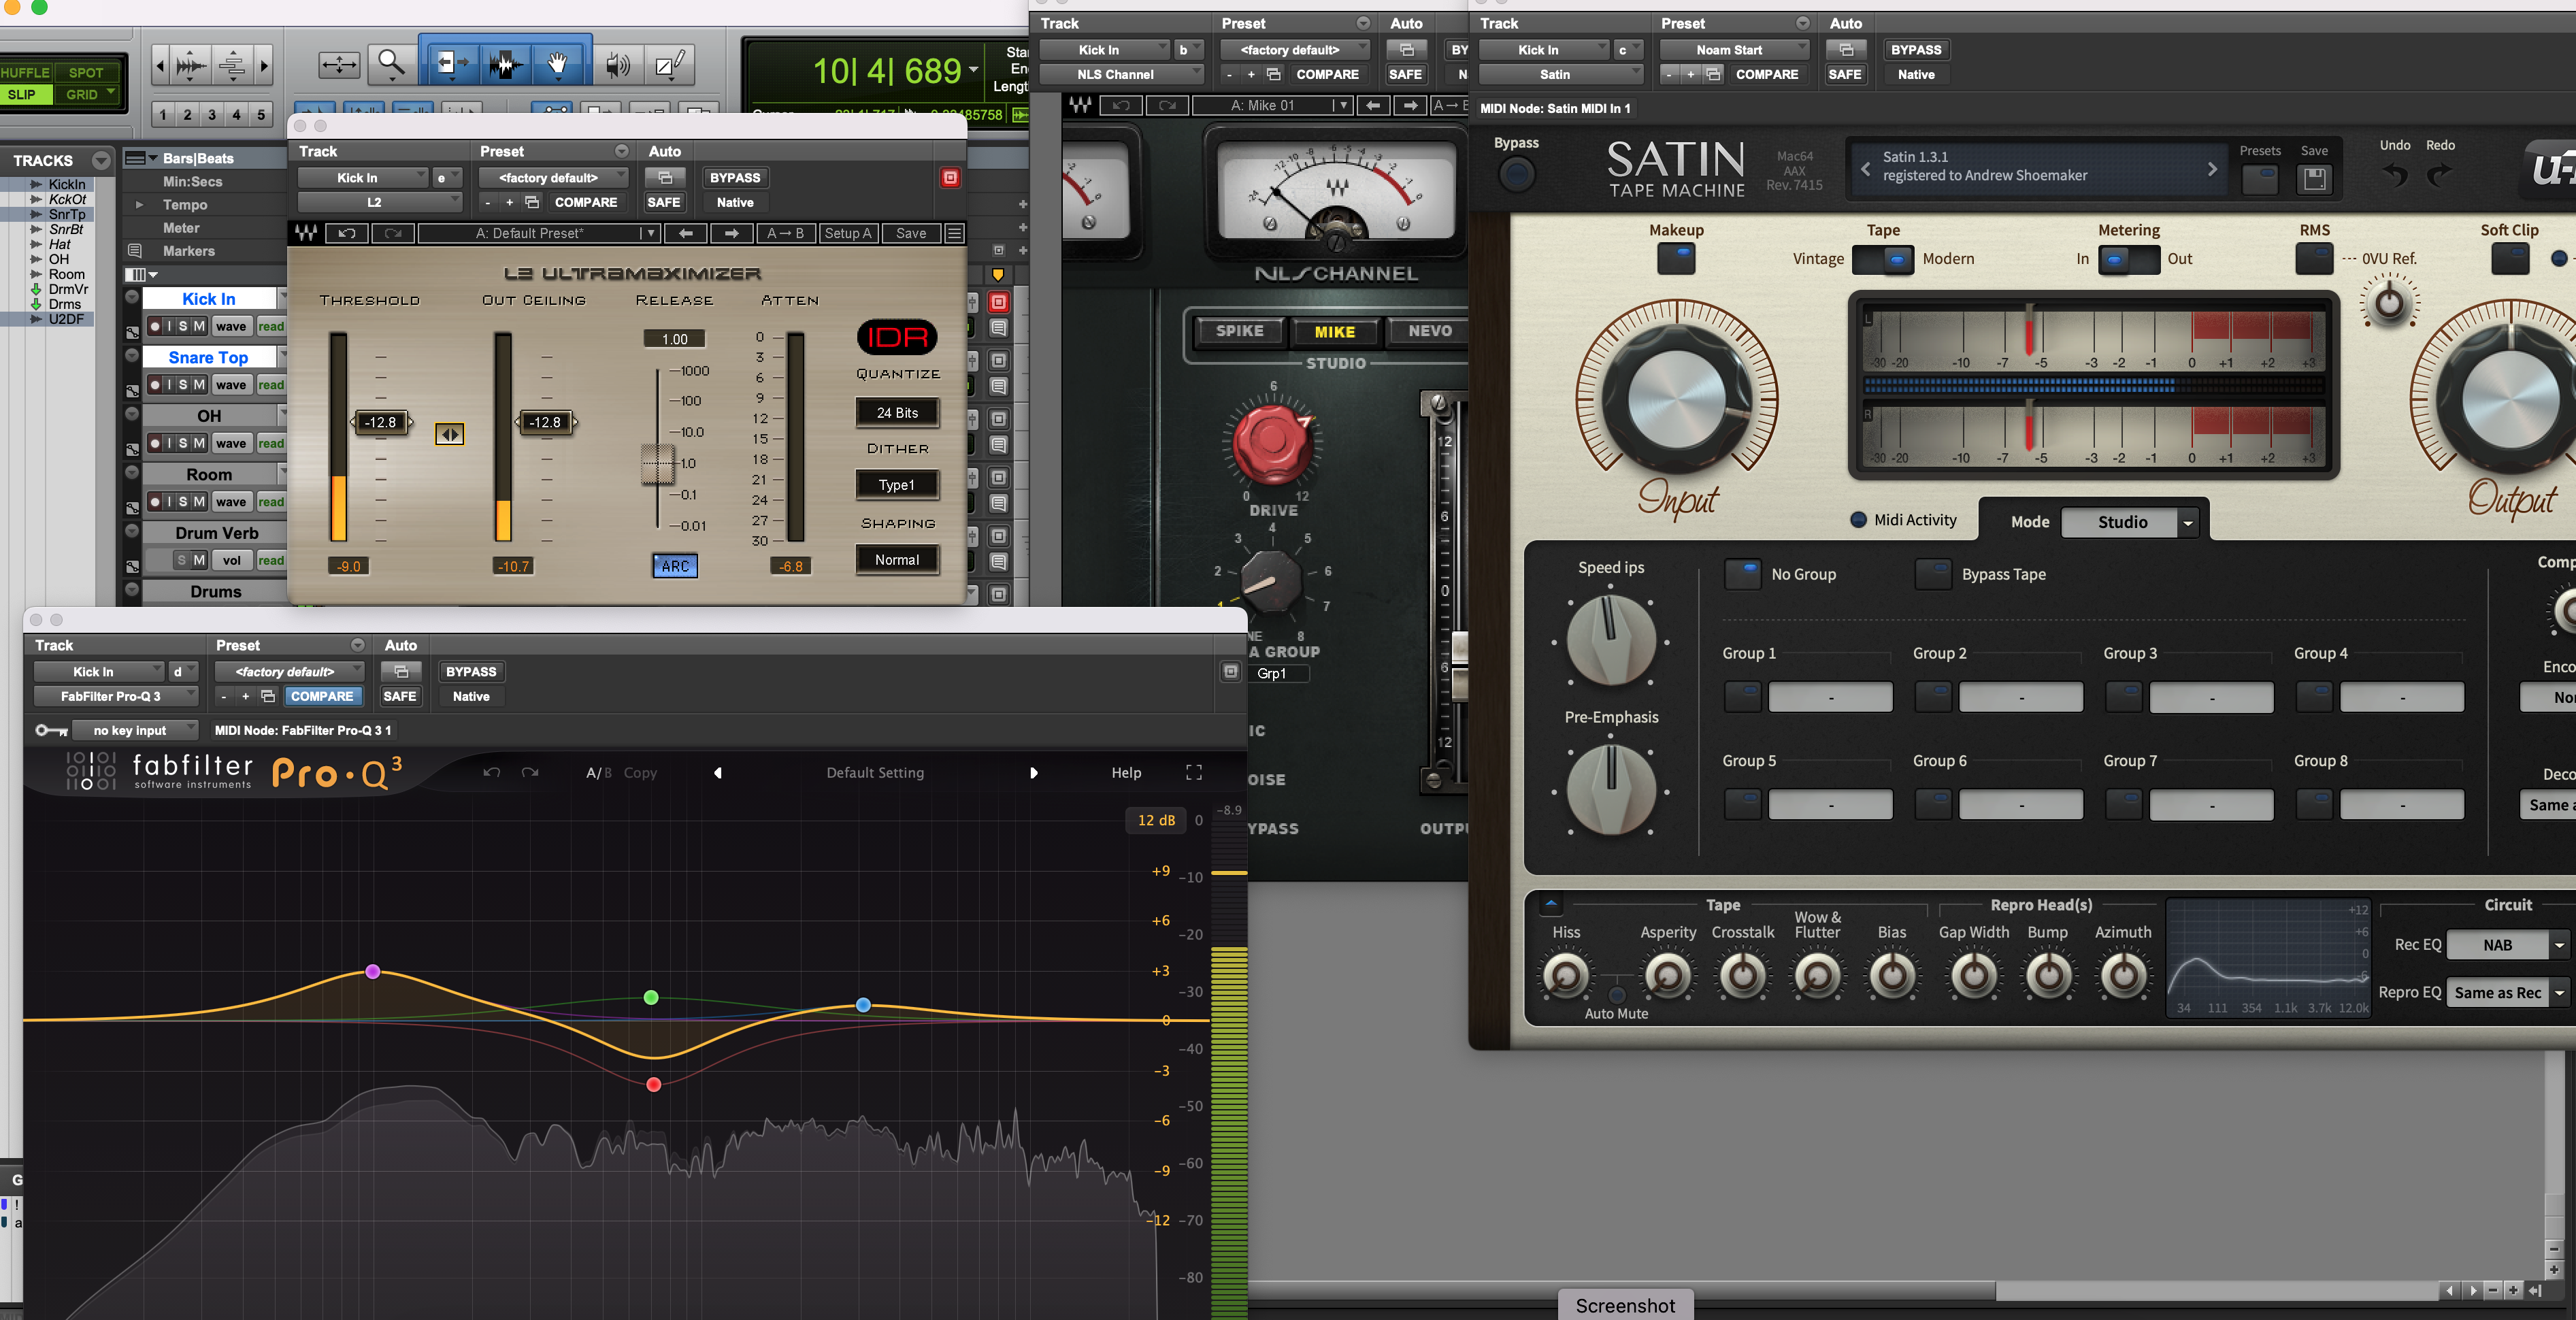
Task: Click Satin Save floppy disk icon
Action: (x=2314, y=179)
